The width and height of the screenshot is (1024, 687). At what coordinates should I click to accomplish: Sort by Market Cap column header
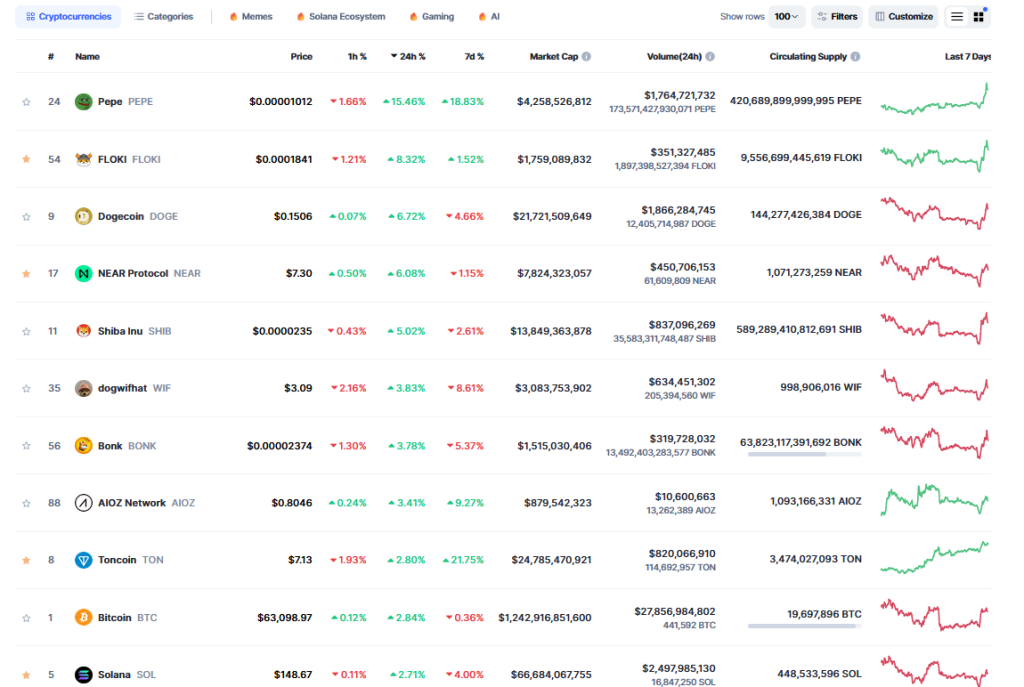[x=554, y=57]
